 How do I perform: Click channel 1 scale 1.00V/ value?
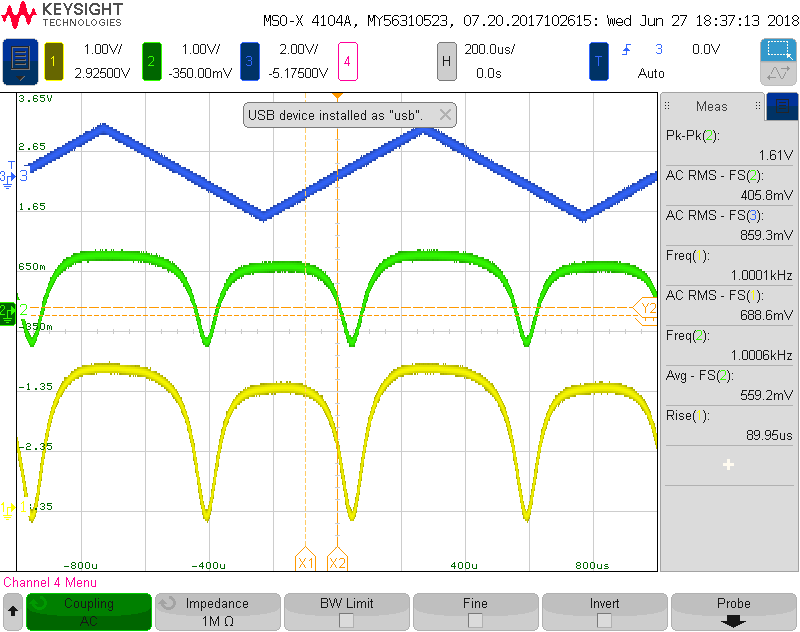(x=103, y=49)
